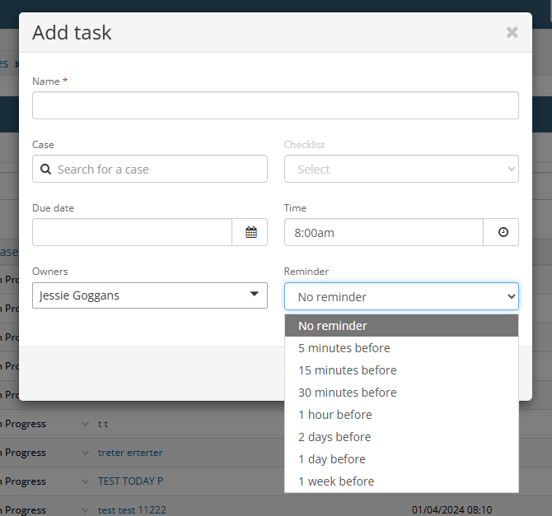Click the date 01/04/2024 08:10
Screen dimensions: 552x516
[452, 510]
